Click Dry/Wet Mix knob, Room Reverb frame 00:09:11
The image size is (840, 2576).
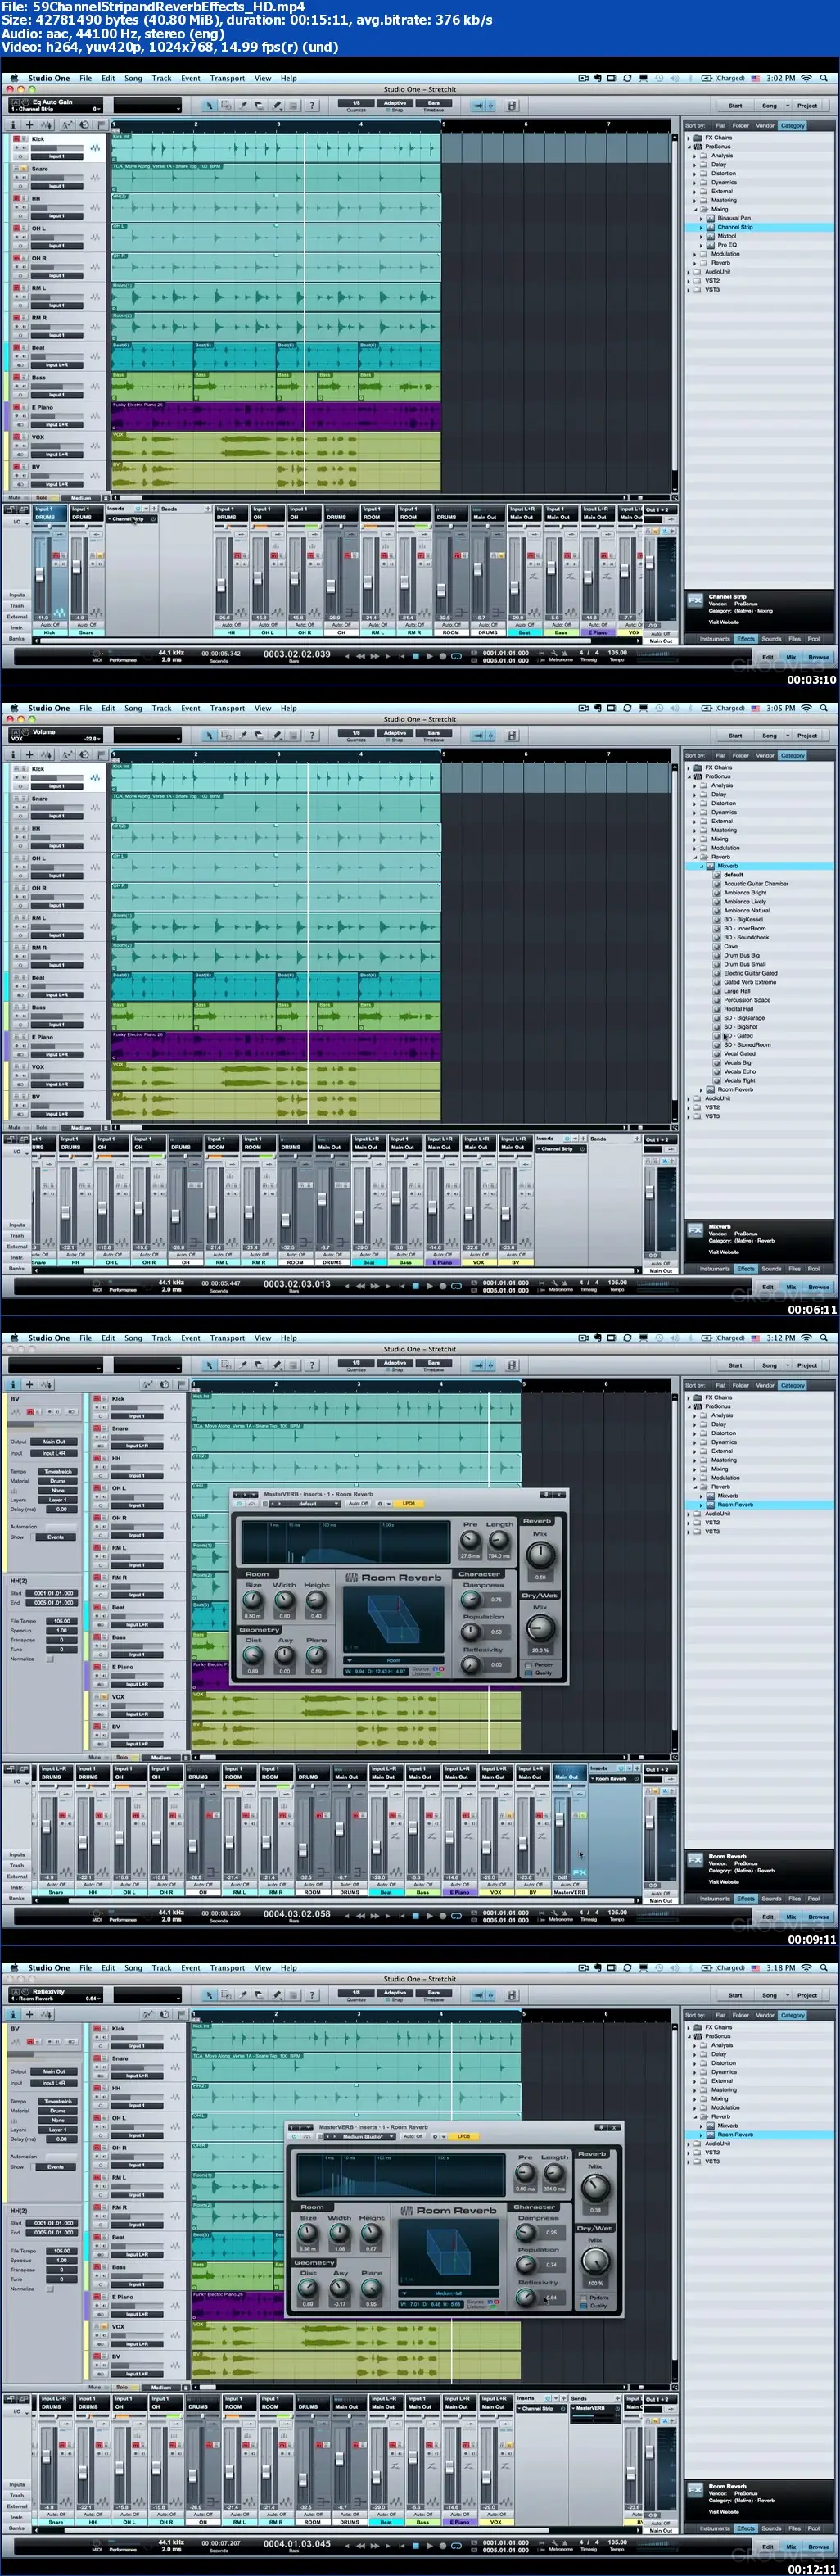(x=540, y=1629)
